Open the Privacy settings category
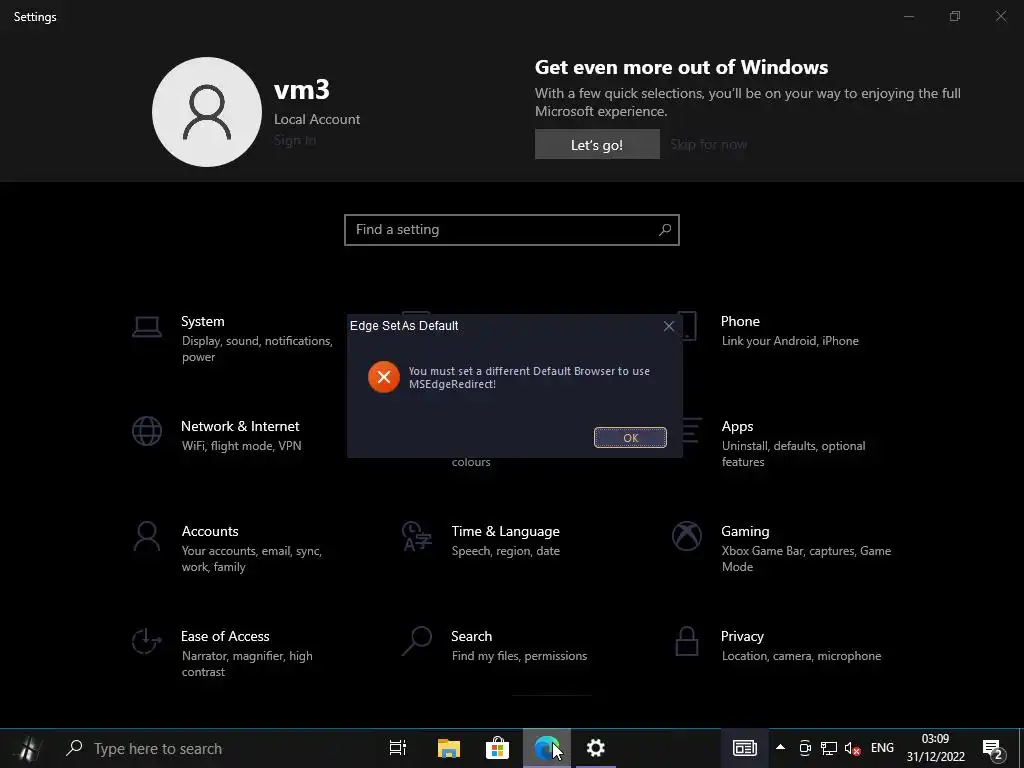Image resolution: width=1024 pixels, height=768 pixels. pos(776,645)
